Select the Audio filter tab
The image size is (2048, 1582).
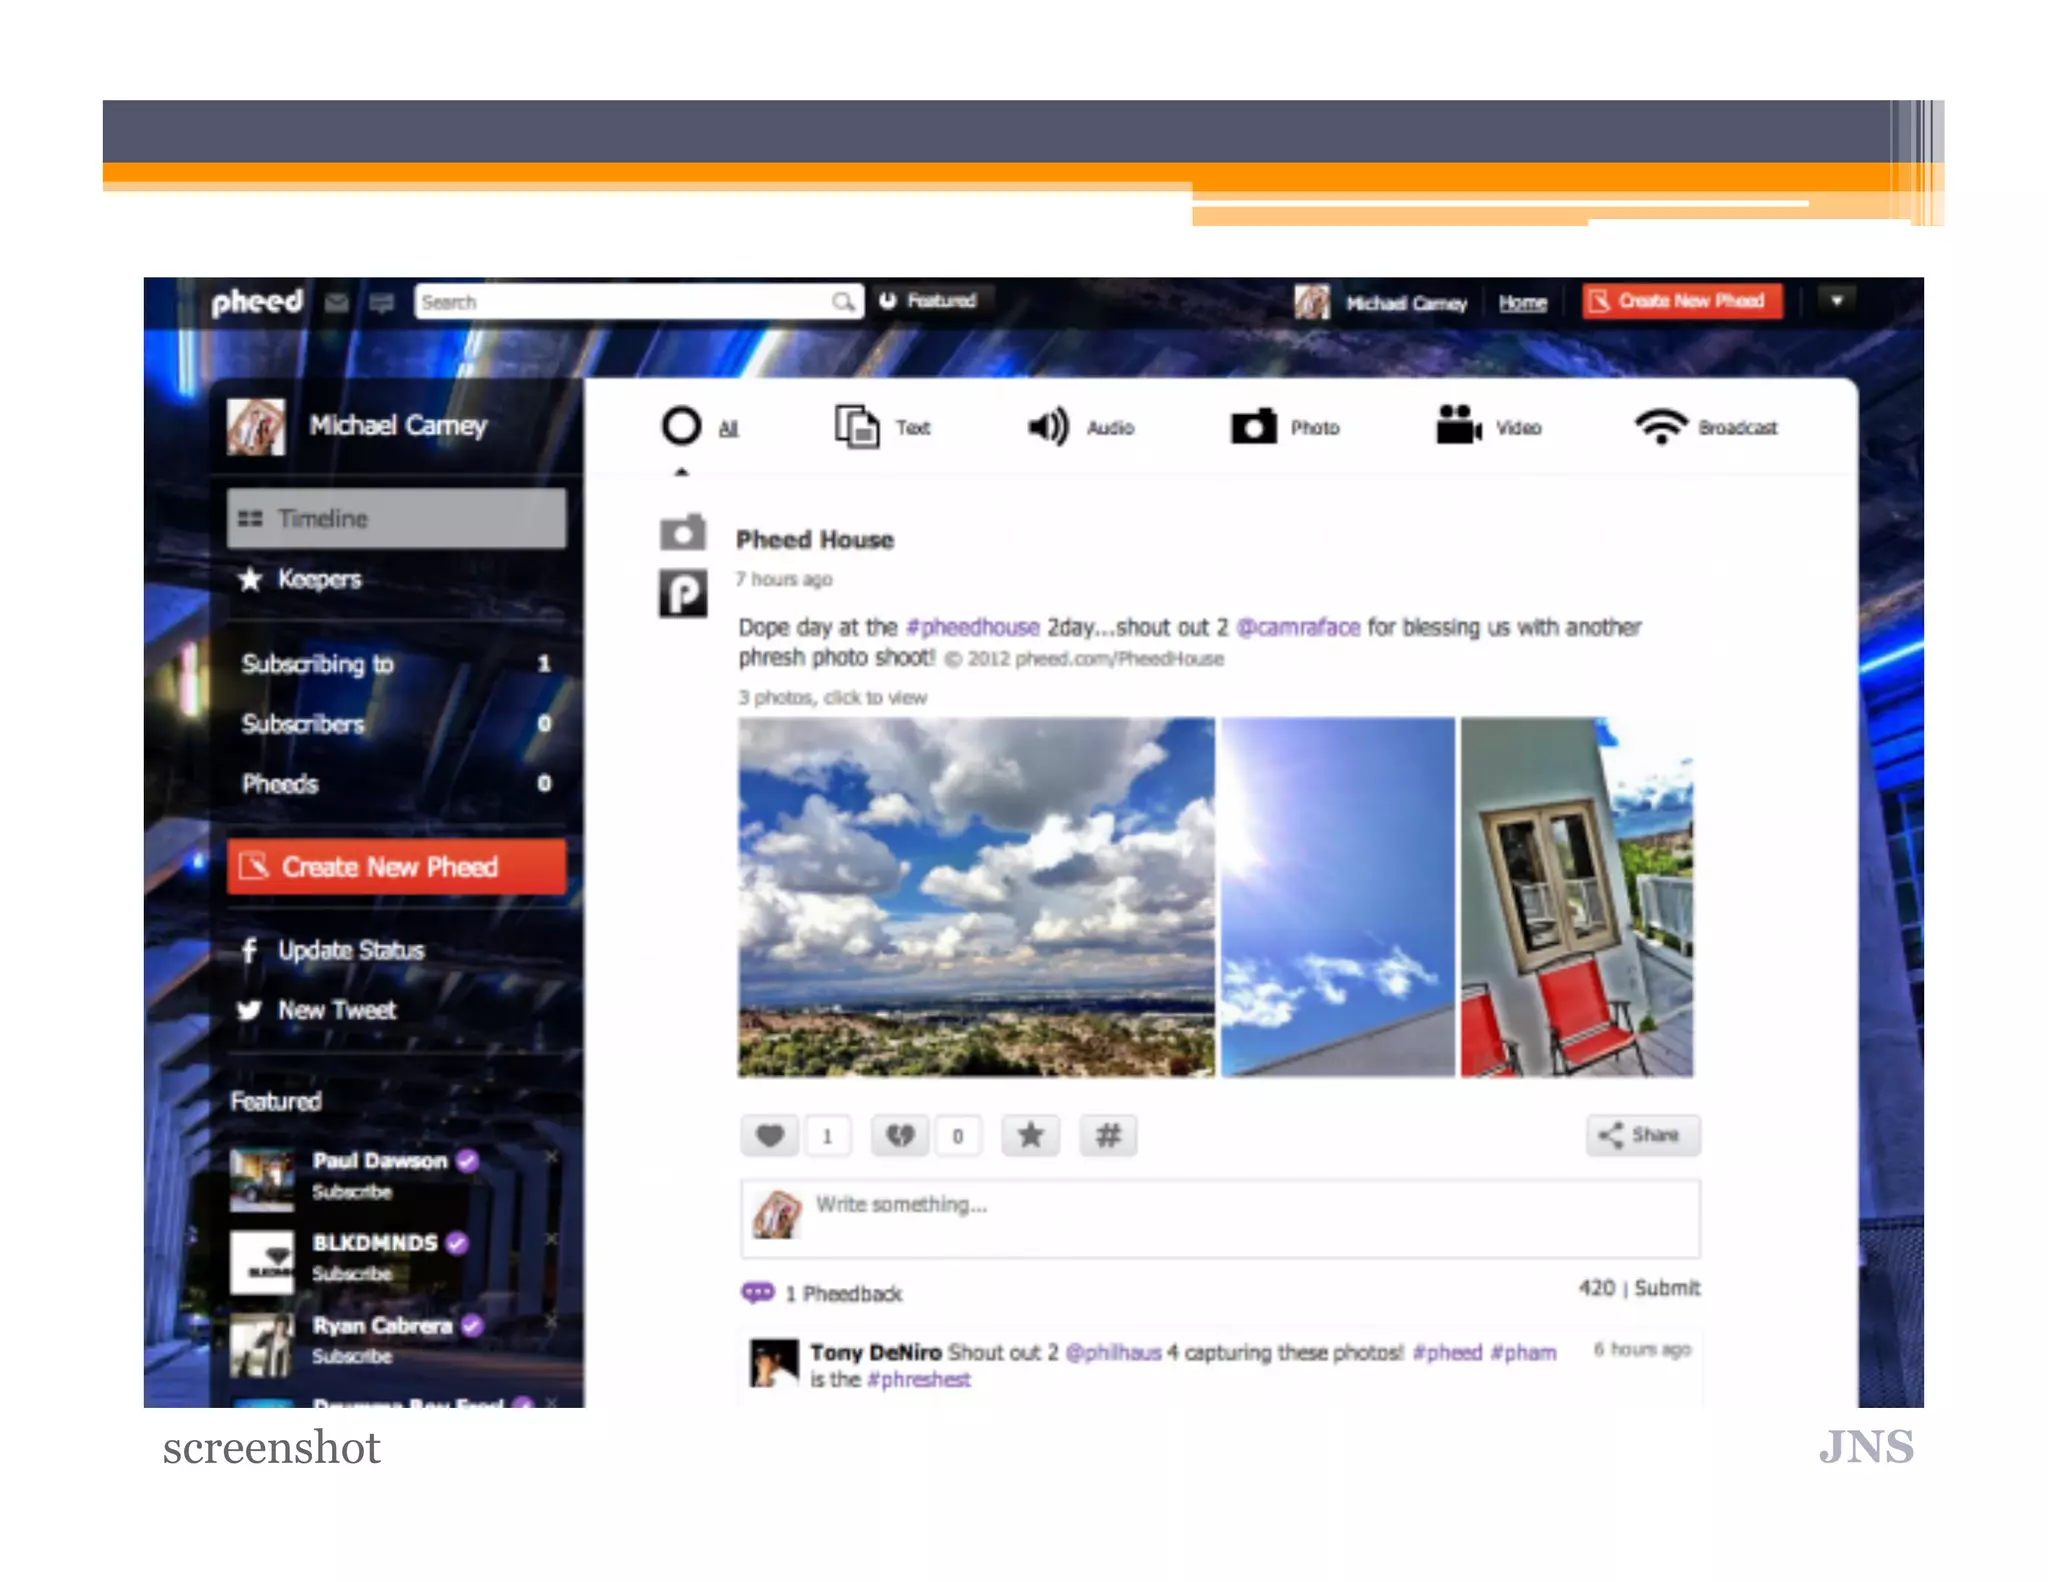tap(1081, 427)
